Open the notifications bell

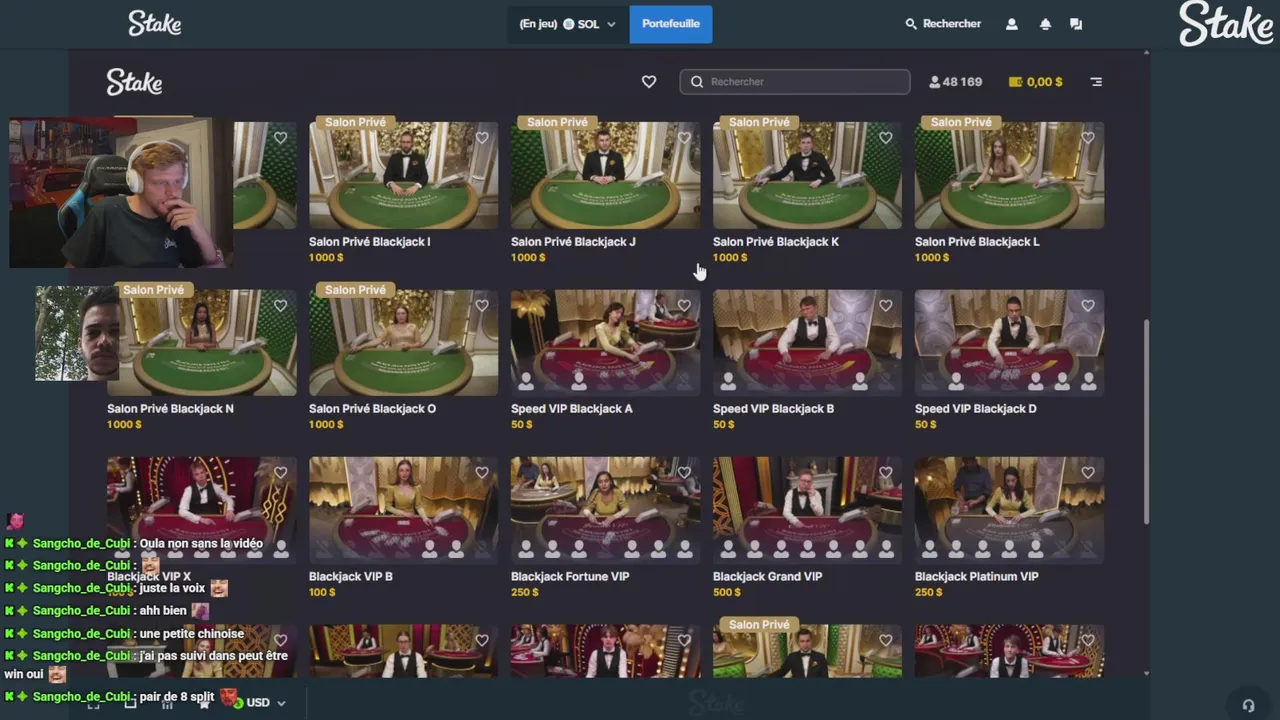point(1045,24)
